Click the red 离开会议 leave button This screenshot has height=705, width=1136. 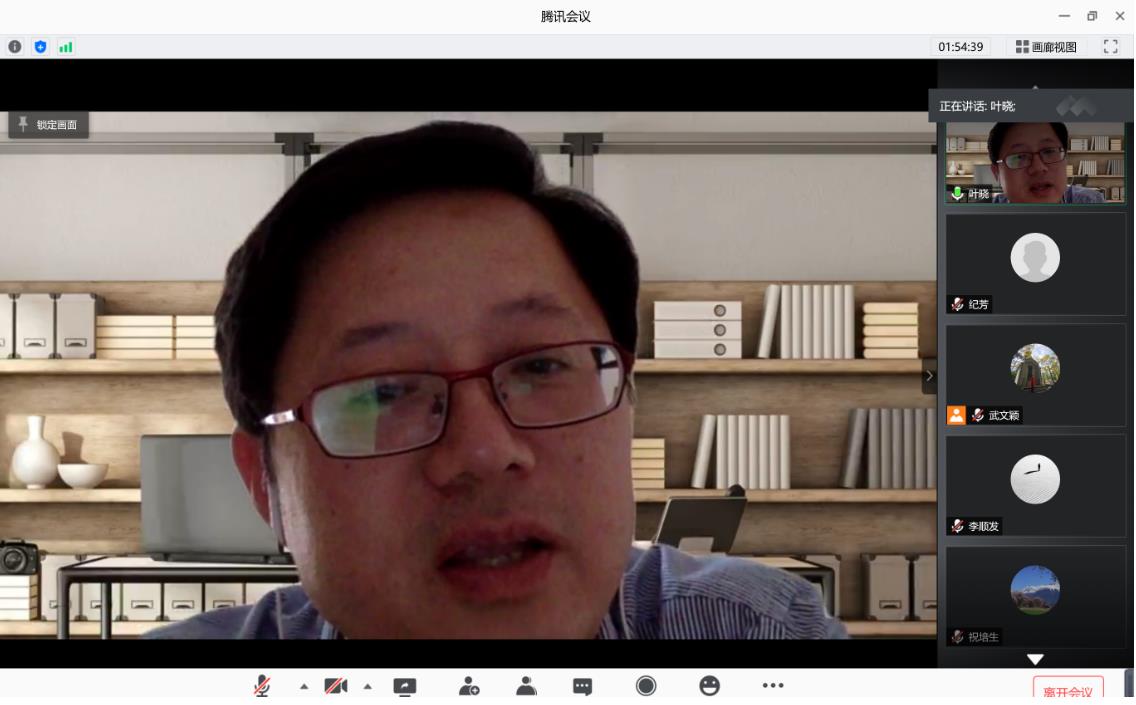click(1068, 691)
